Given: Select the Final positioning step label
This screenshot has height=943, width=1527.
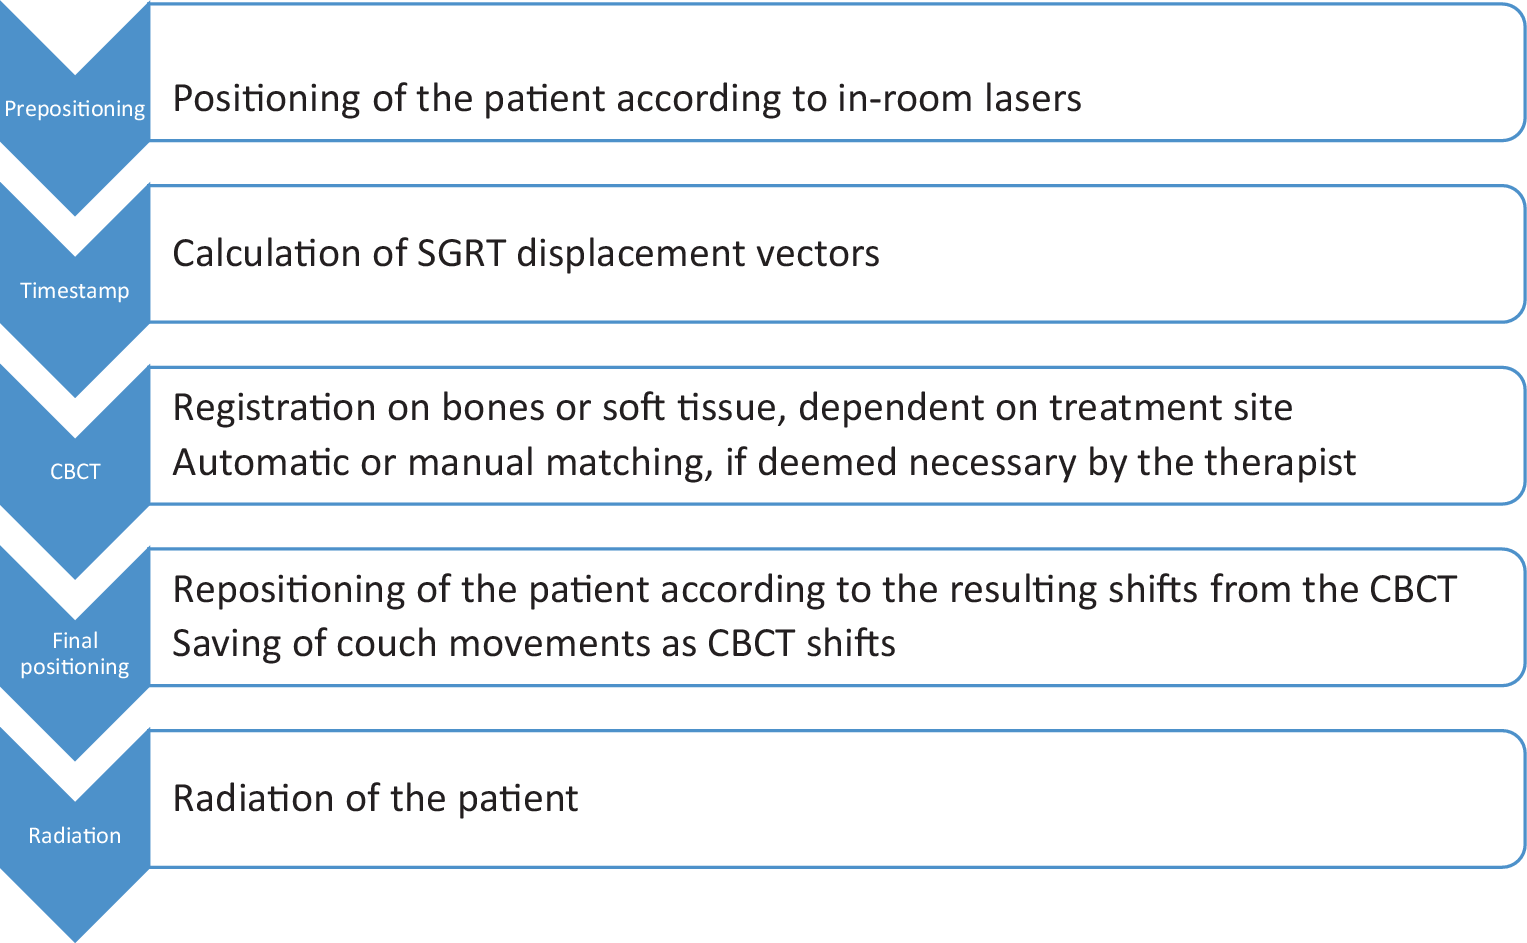Looking at the screenshot, I should point(75,654).
